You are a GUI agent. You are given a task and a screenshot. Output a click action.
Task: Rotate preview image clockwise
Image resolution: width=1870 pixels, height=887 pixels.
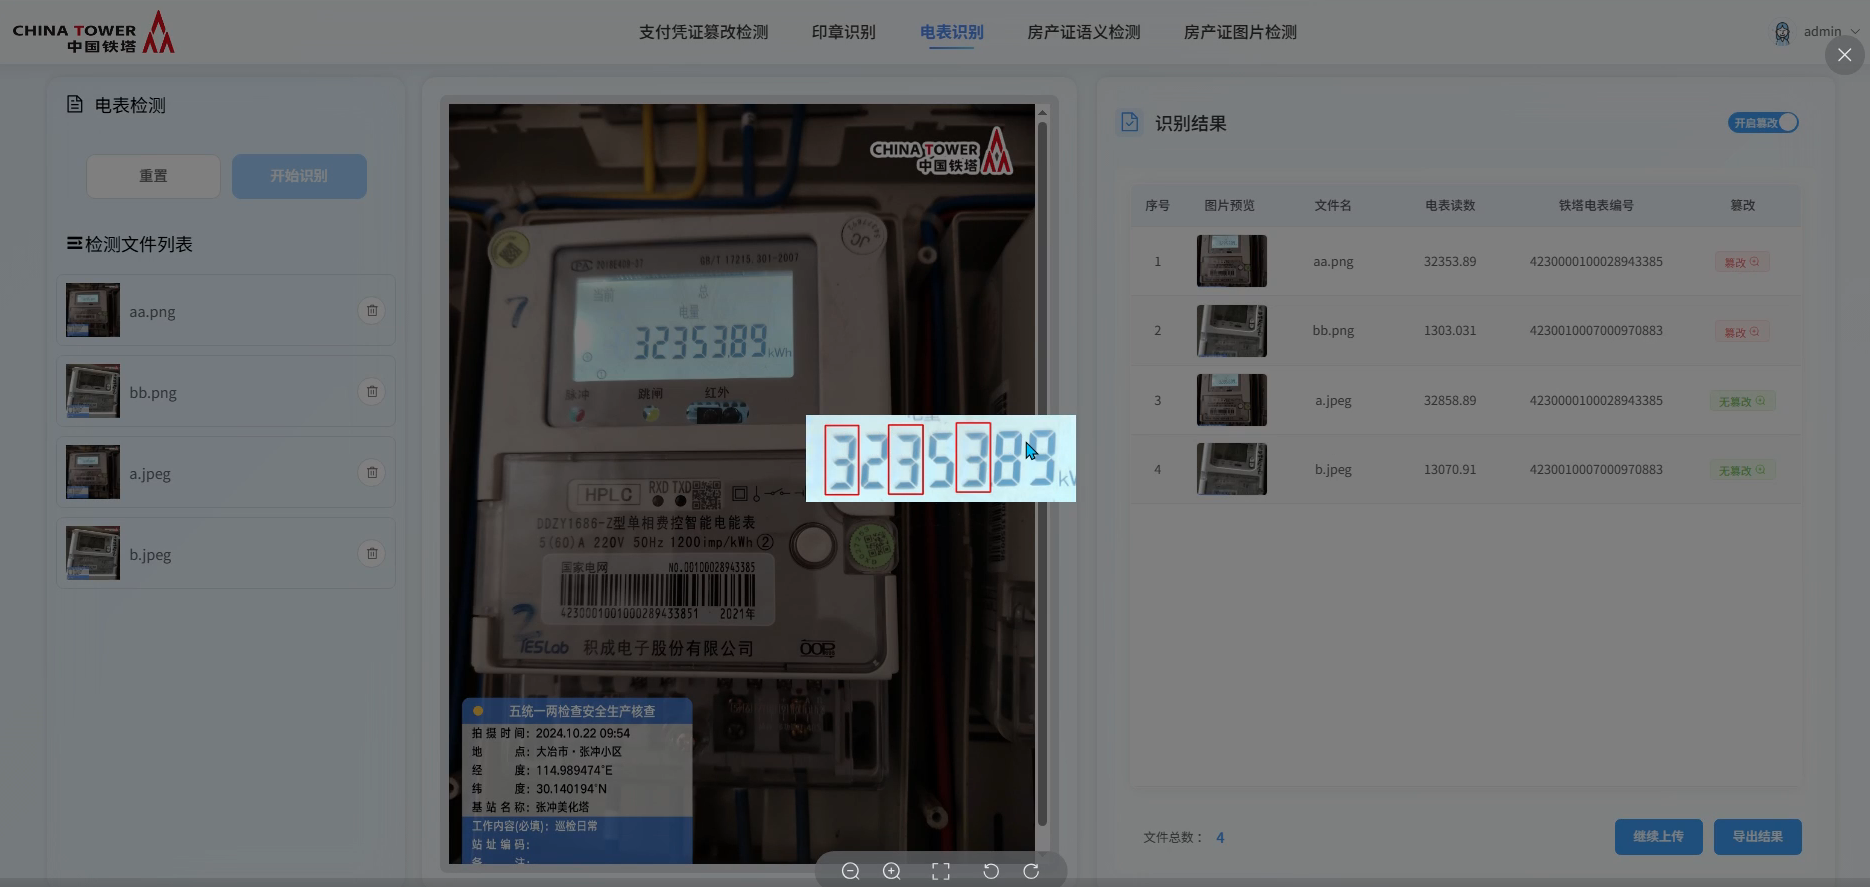pyautogui.click(x=1031, y=871)
